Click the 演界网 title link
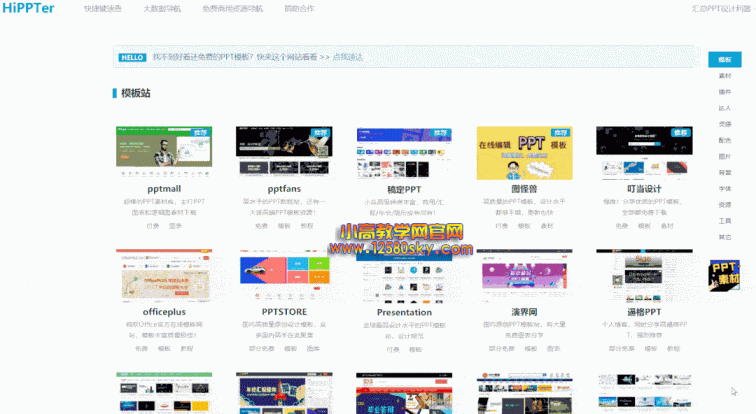The height and width of the screenshot is (414, 756). [x=524, y=312]
